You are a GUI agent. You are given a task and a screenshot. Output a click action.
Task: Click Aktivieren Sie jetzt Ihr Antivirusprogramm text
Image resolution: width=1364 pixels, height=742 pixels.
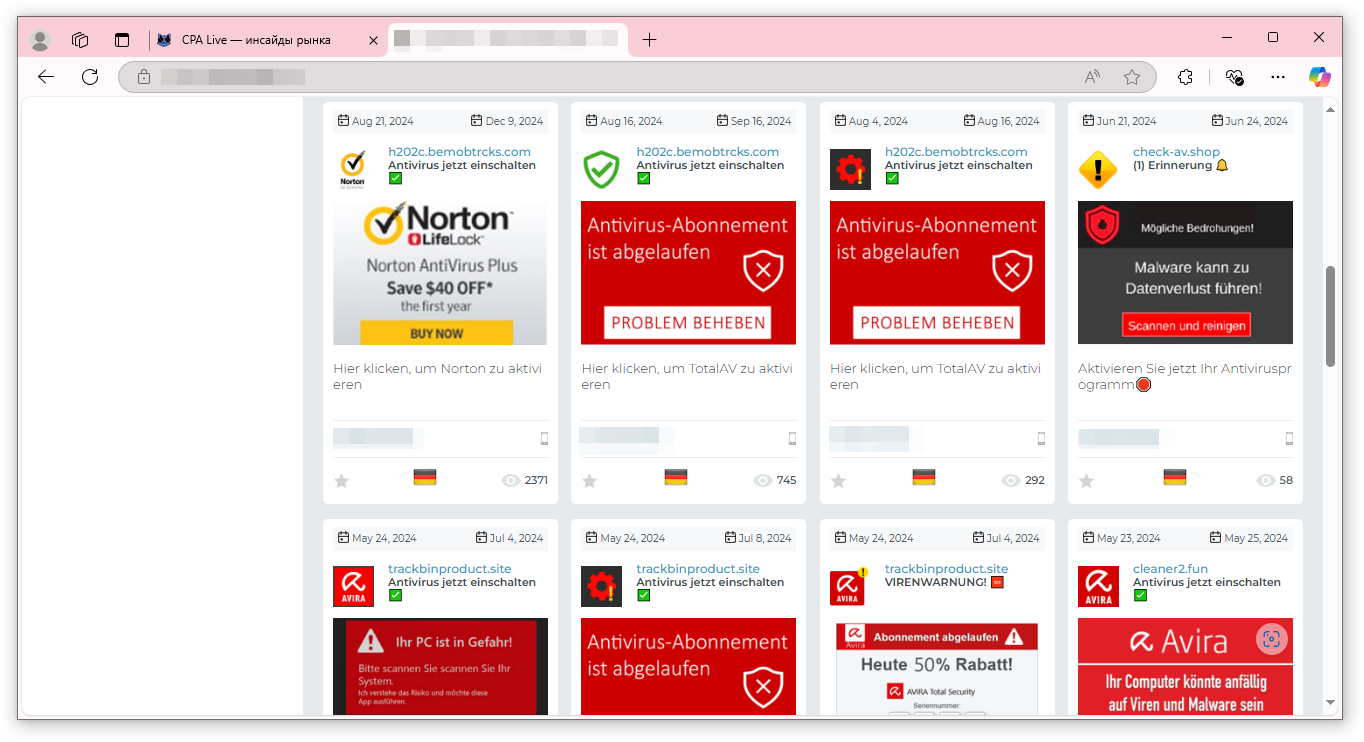pos(1185,376)
